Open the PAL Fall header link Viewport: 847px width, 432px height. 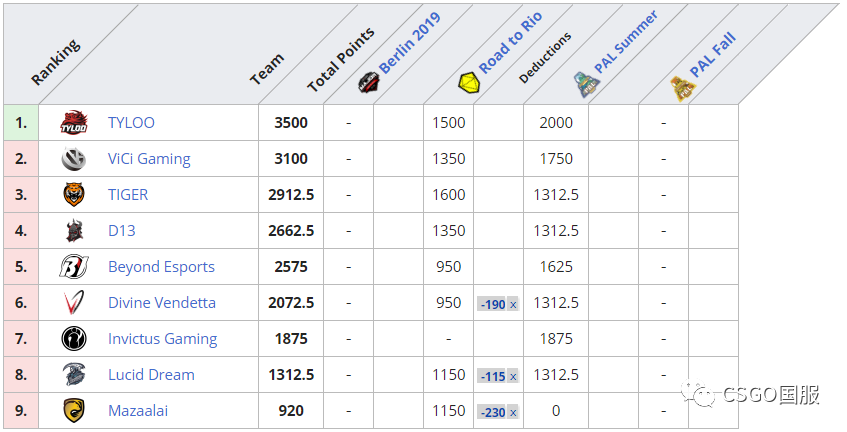point(713,55)
